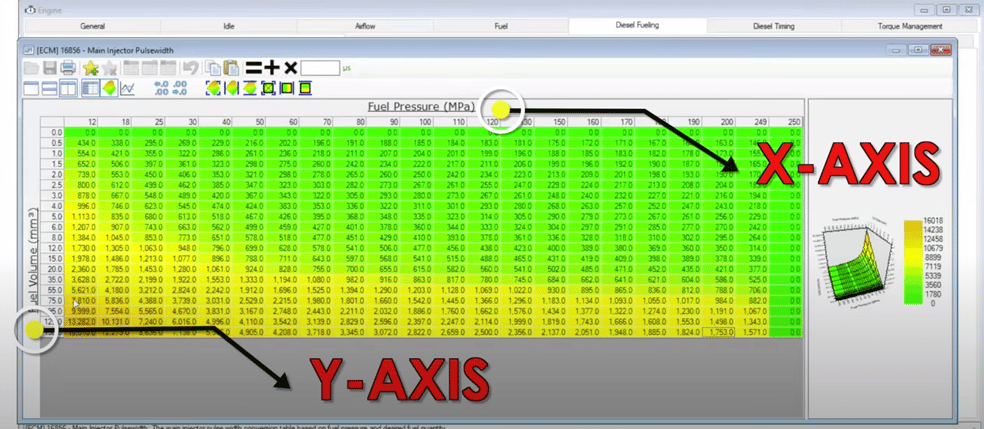984x429 pixels.
Task: Click the multiply icon in the toolbar
Action: pos(290,68)
